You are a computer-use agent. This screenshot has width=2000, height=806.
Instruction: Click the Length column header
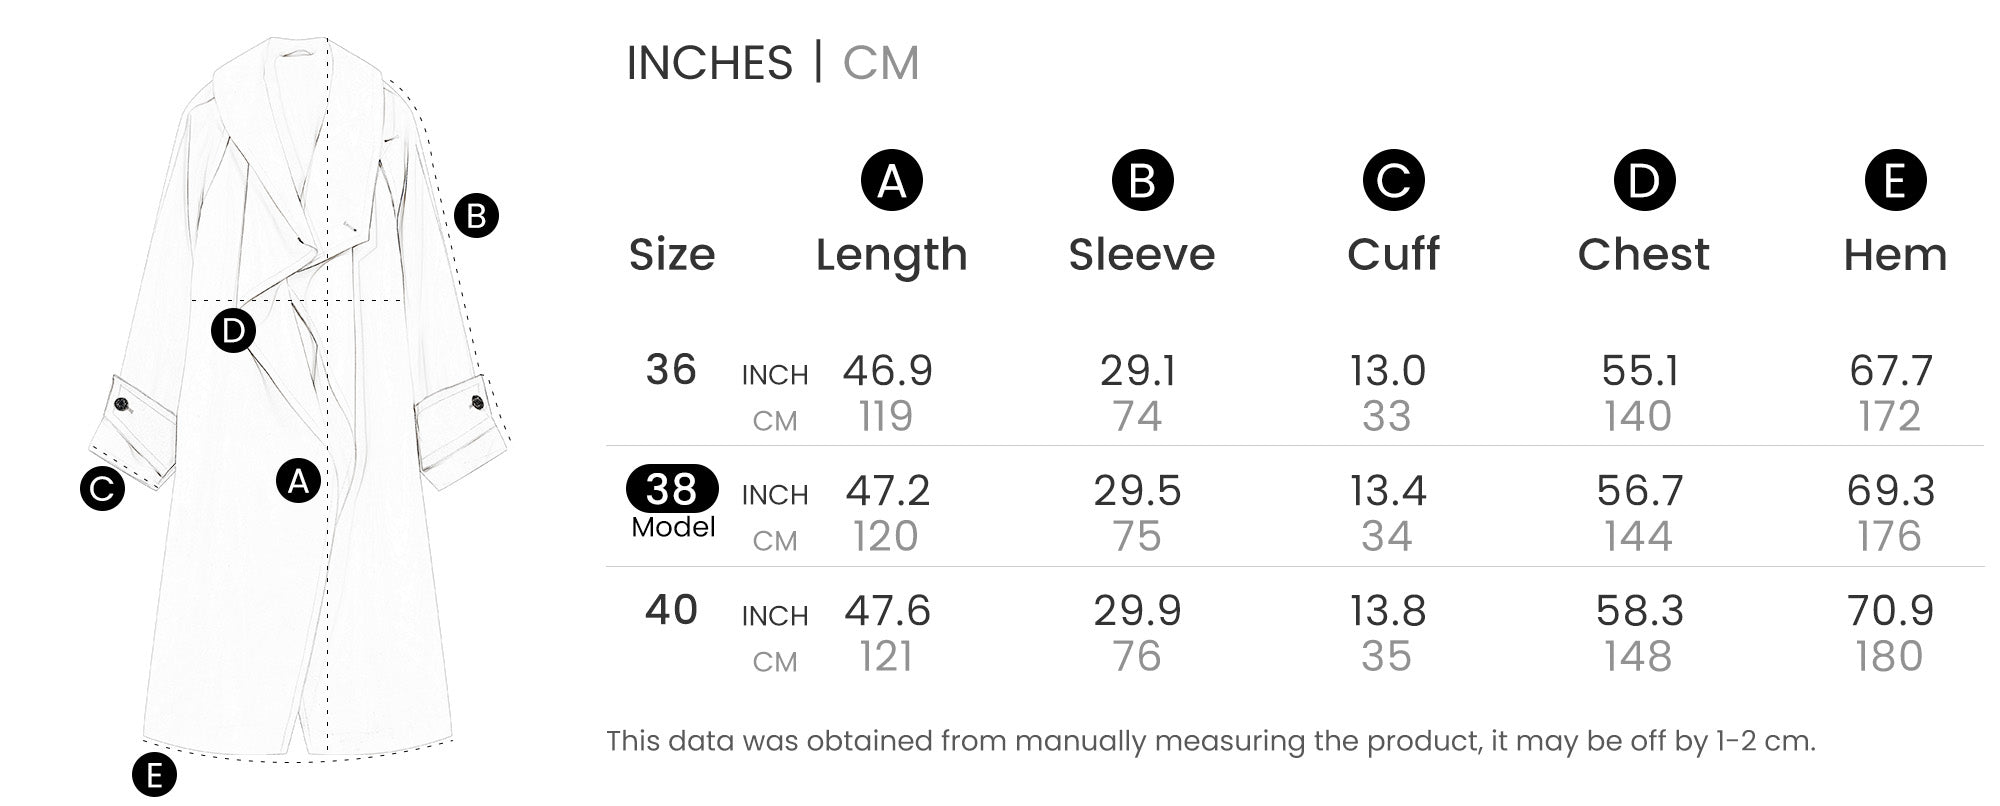[891, 254]
